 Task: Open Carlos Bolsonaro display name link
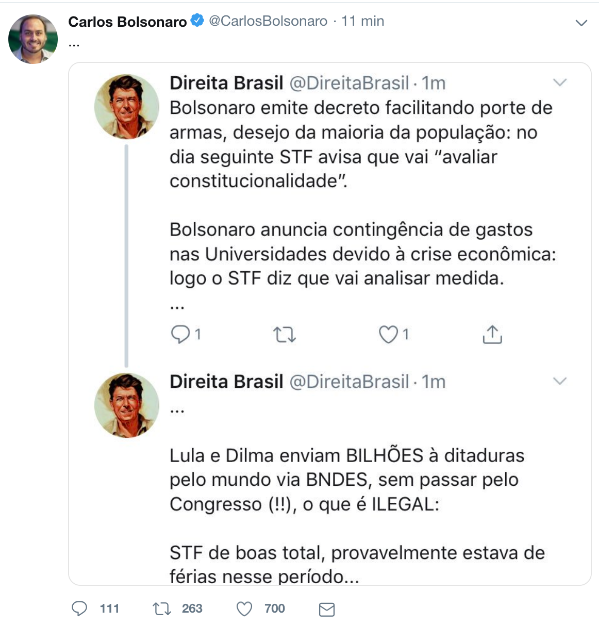pyautogui.click(x=127, y=22)
